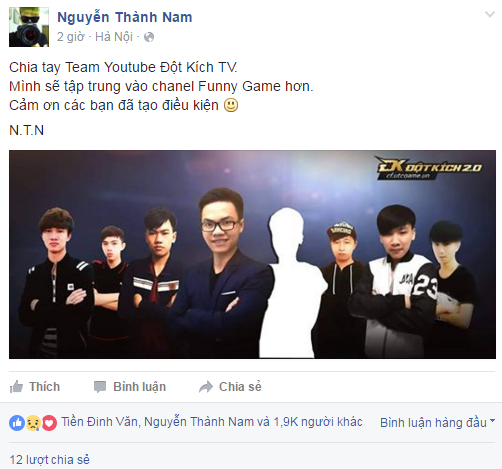The image size is (502, 469).
Task: Click the Thích like button label
Action: [44, 387]
